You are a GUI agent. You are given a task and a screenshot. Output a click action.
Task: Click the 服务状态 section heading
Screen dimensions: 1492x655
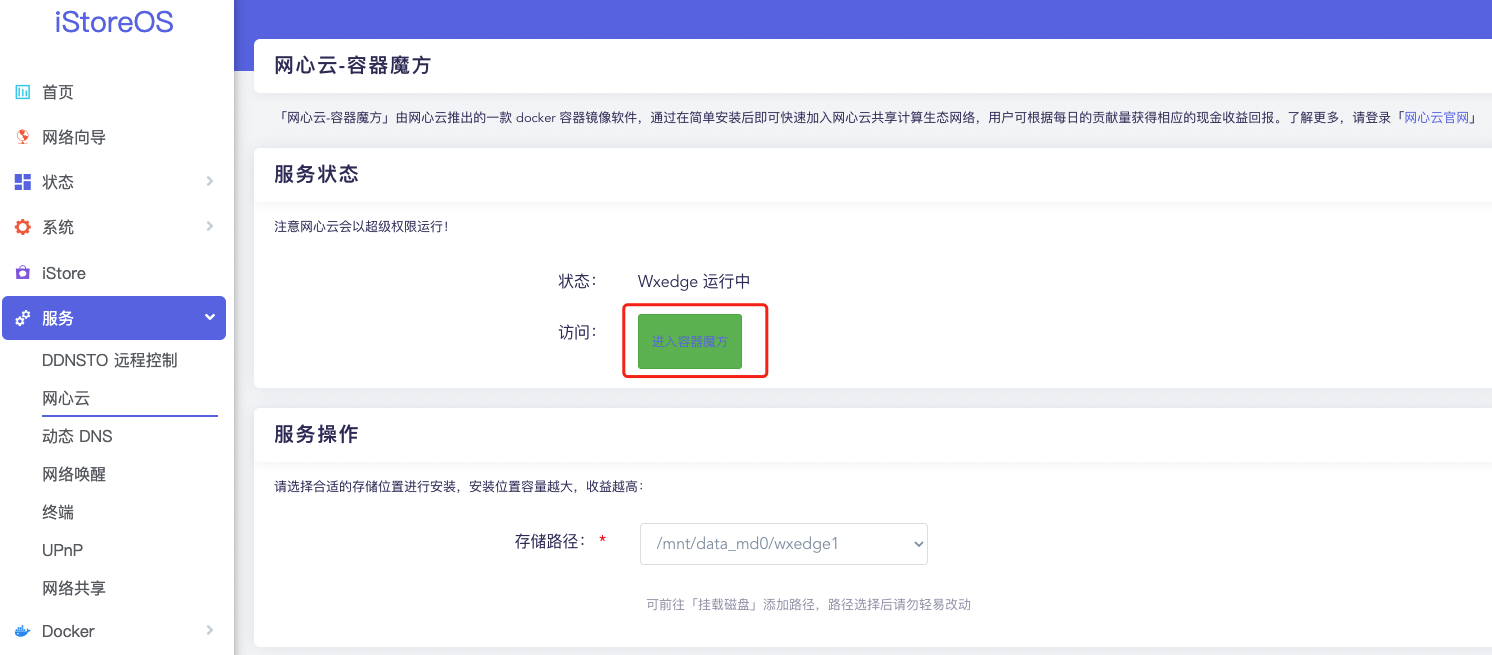click(x=316, y=174)
